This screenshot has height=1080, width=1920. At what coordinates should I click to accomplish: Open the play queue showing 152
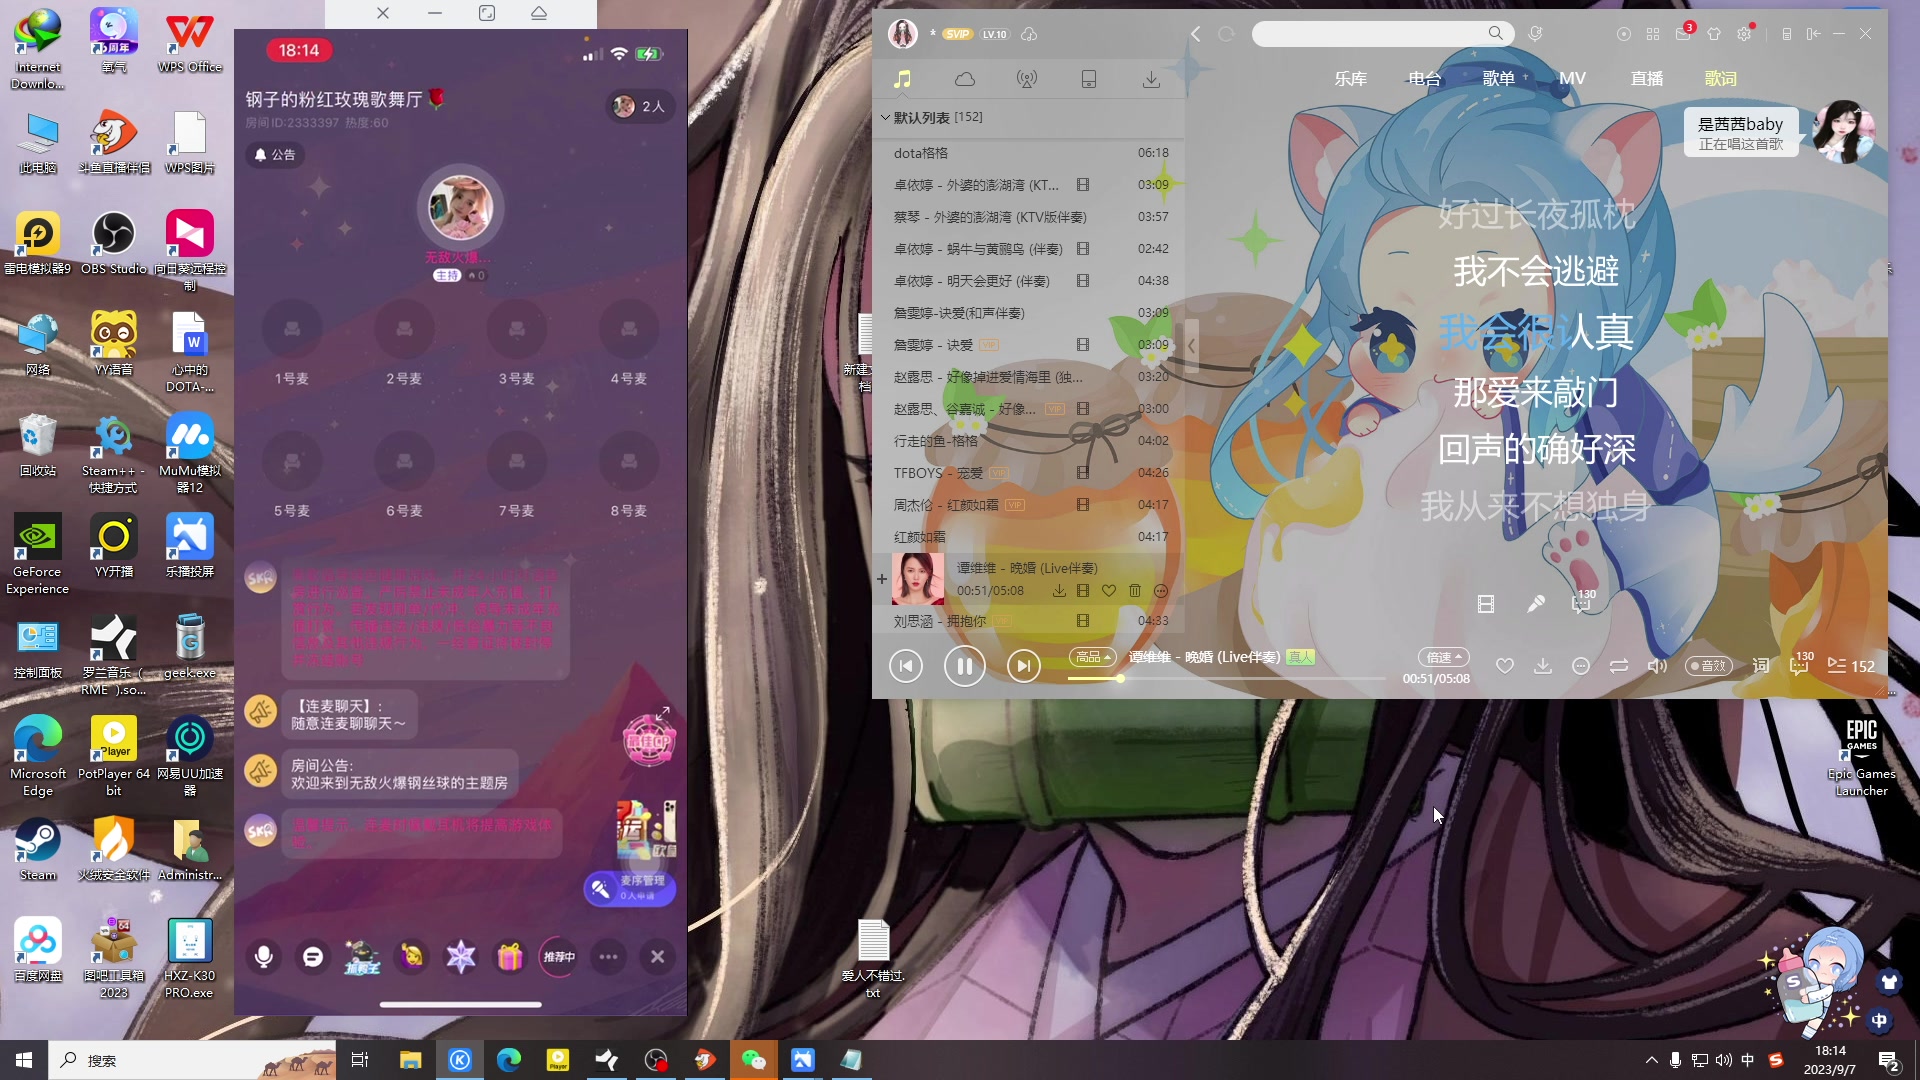tap(1851, 666)
